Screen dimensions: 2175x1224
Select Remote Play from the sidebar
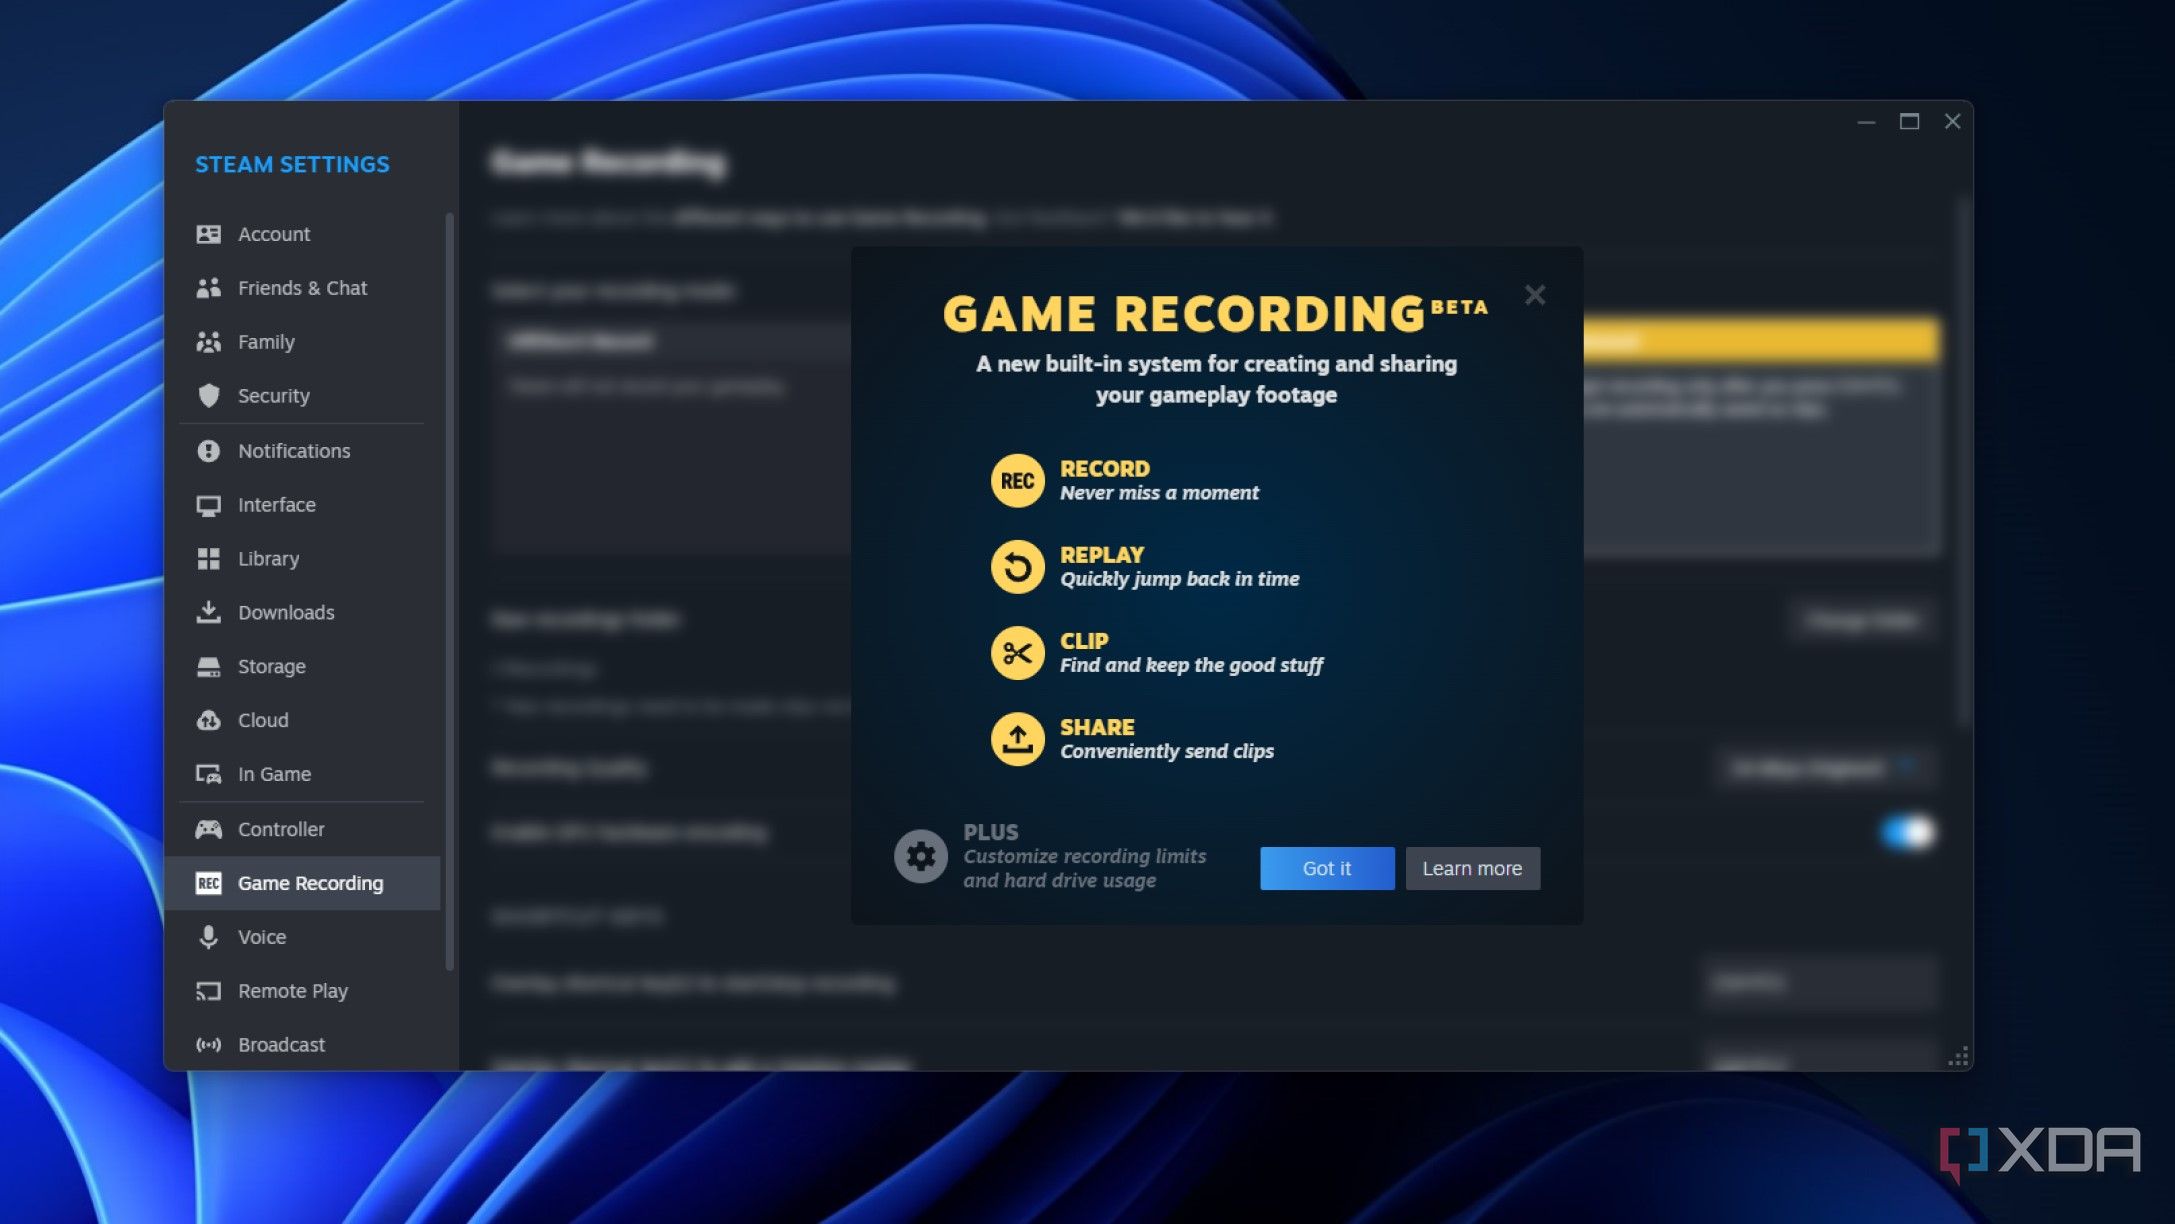292,991
